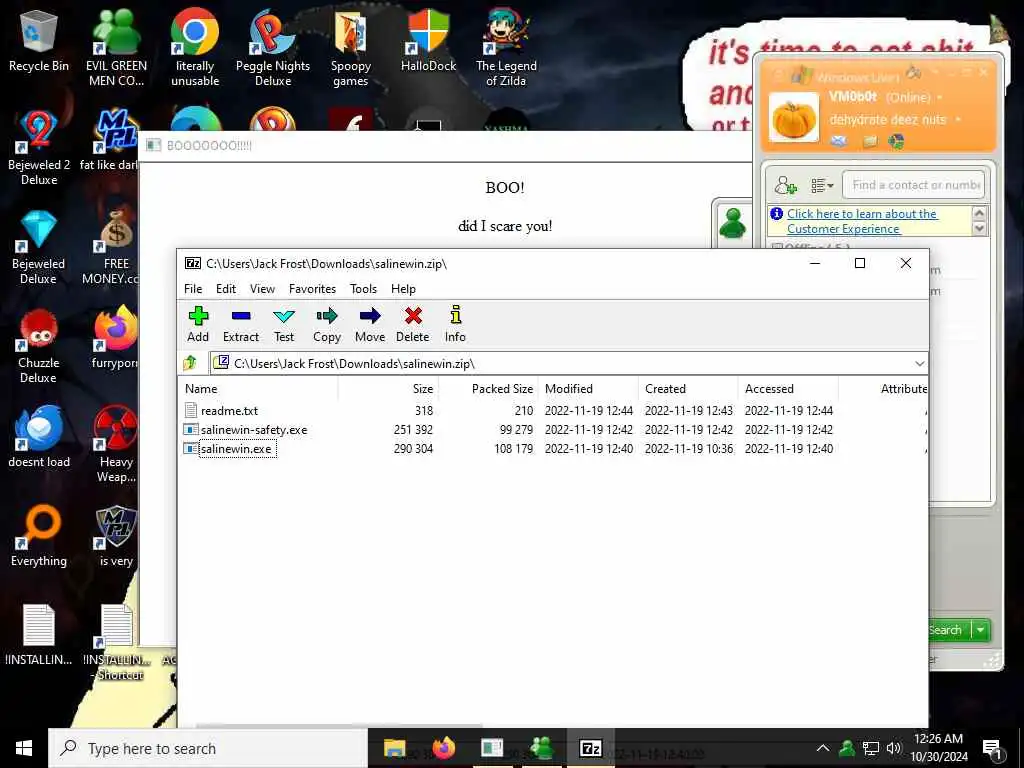Screen dimensions: 1024x768
Task: Click the Extract toolbar icon
Action: (x=241, y=324)
